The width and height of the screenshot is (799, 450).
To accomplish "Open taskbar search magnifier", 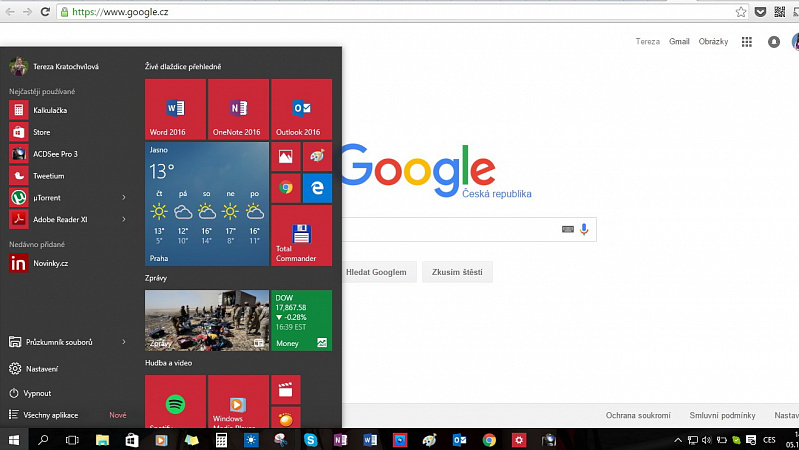I will (43, 440).
